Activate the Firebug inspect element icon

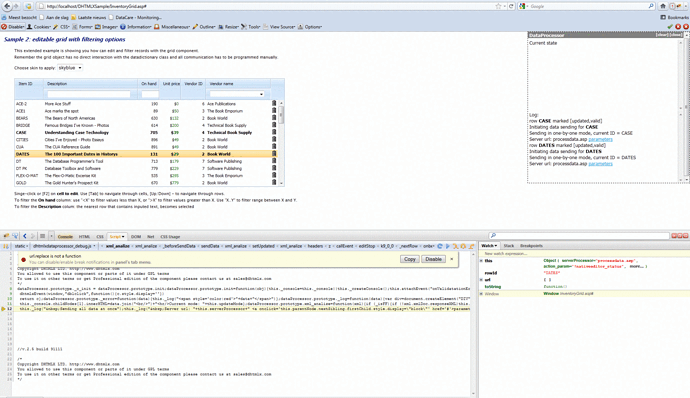[15, 236]
